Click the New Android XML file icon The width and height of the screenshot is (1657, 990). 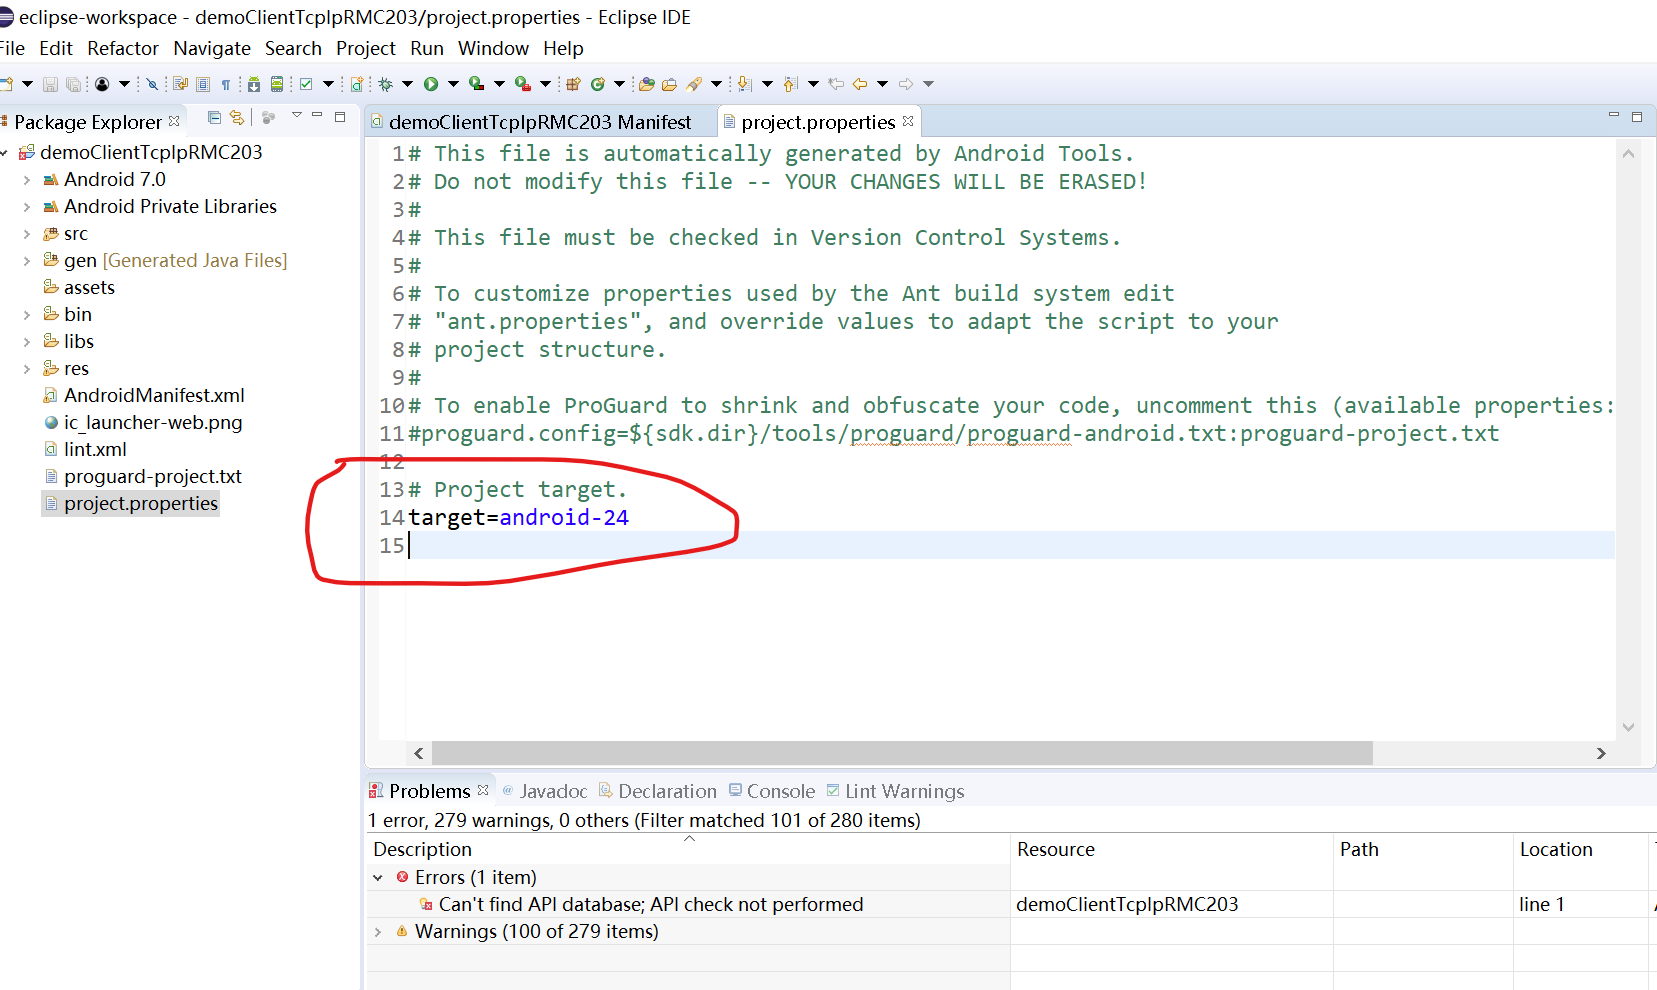357,84
